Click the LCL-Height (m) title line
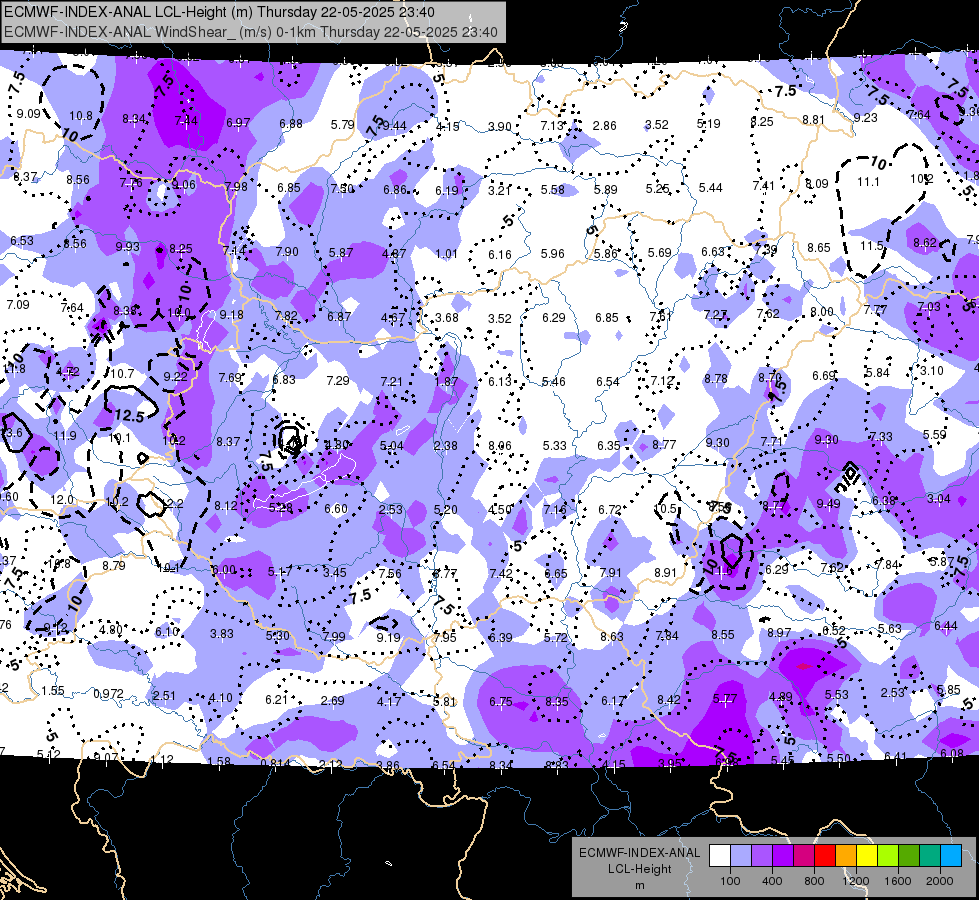Image resolution: width=979 pixels, height=900 pixels. click(x=219, y=12)
